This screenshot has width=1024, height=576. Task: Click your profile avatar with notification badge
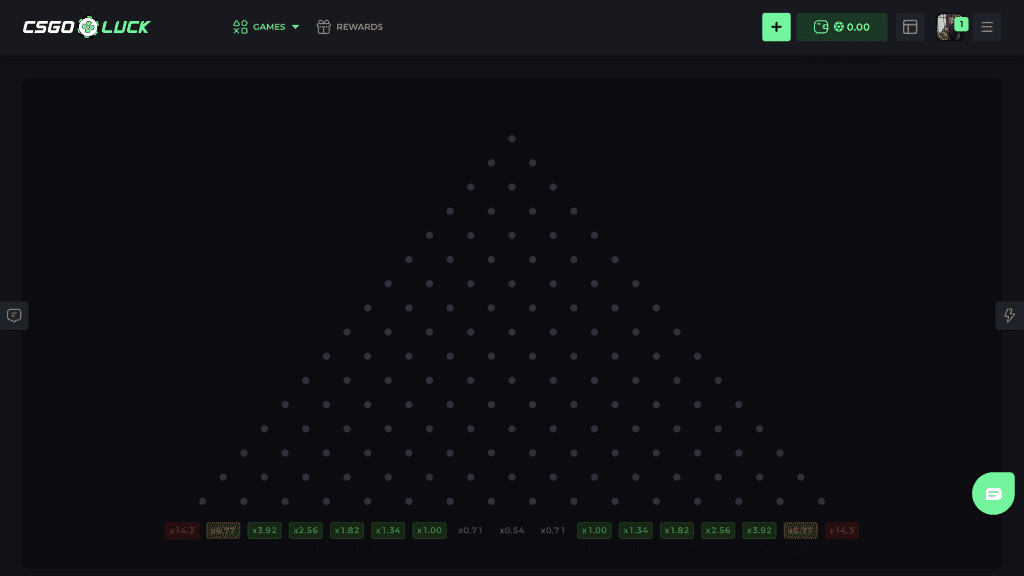(951, 27)
